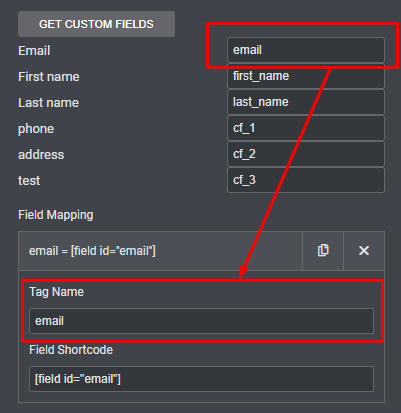The height and width of the screenshot is (413, 401).
Task: Select the last_name value box
Action: pyautogui.click(x=306, y=102)
